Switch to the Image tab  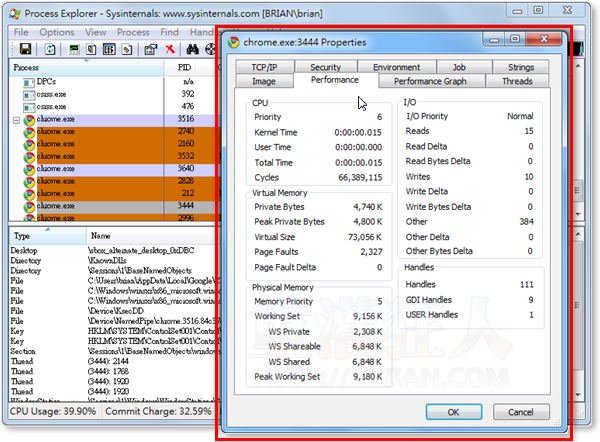(264, 81)
